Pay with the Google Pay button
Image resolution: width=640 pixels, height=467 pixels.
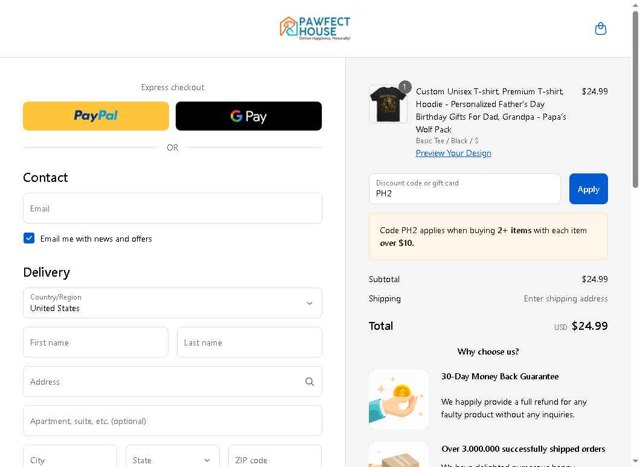(x=249, y=116)
